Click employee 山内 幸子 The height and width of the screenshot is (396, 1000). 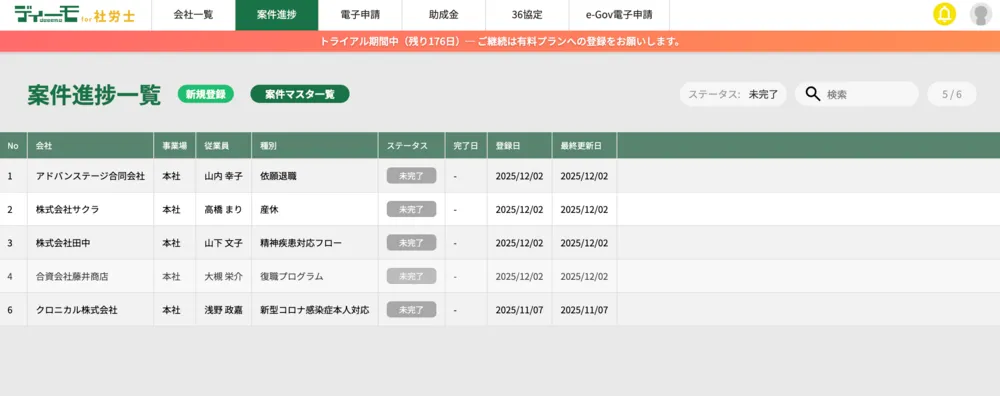(223, 176)
